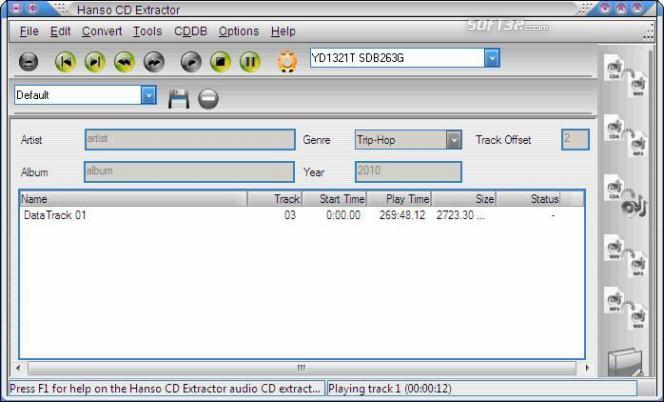Click the WAV to MP3 conversion icon
Image resolution: width=664 pixels, height=402 pixels.
(625, 257)
